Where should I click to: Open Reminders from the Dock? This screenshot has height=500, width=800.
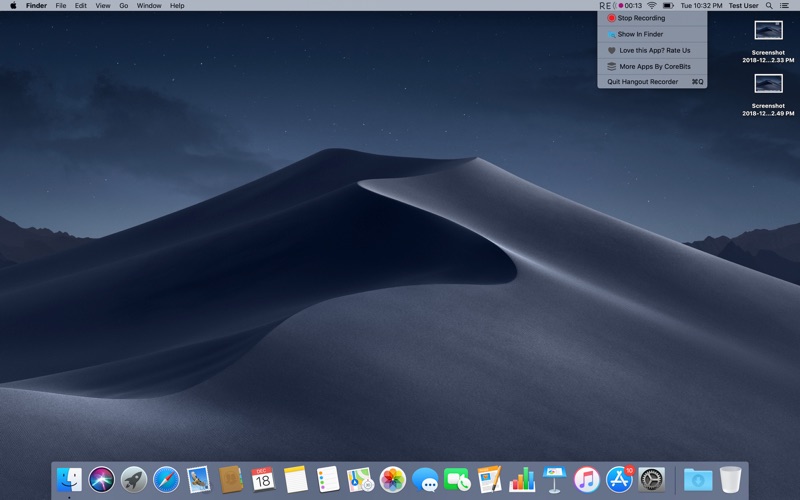(328, 480)
